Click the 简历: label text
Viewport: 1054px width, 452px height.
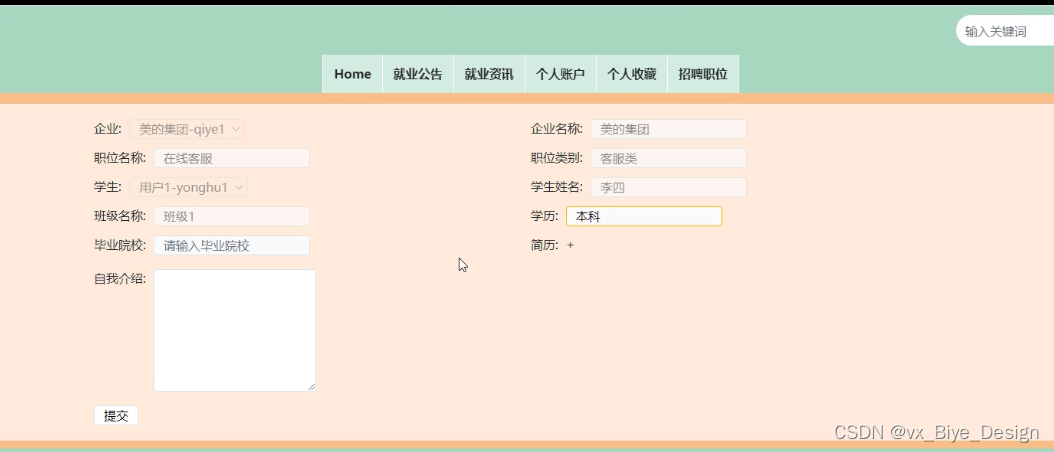click(x=544, y=246)
